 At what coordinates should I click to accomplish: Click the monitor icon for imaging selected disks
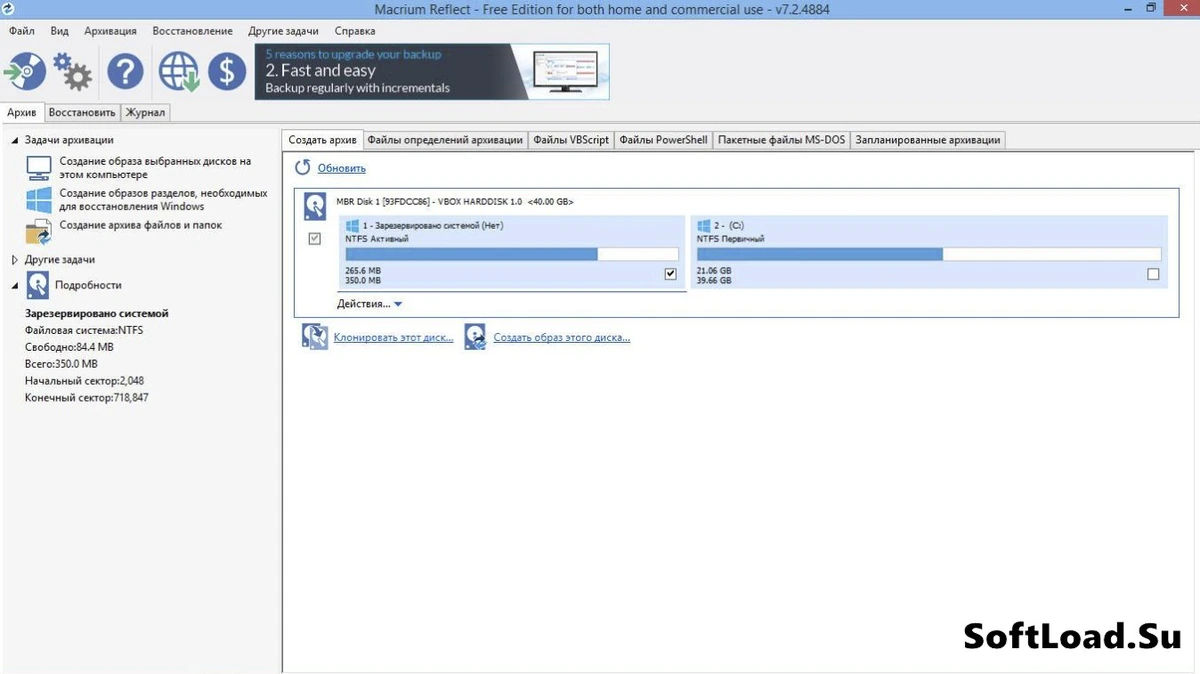click(x=39, y=167)
